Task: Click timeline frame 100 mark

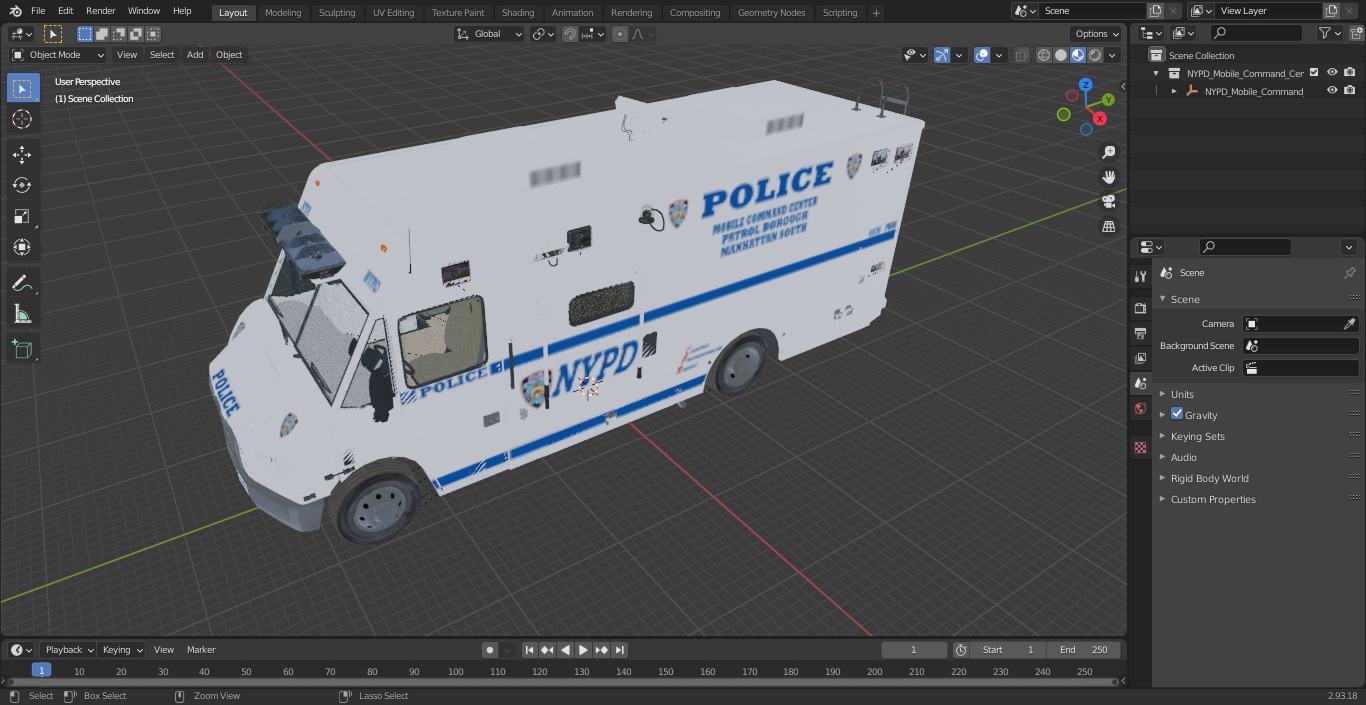Action: pyautogui.click(x=455, y=671)
